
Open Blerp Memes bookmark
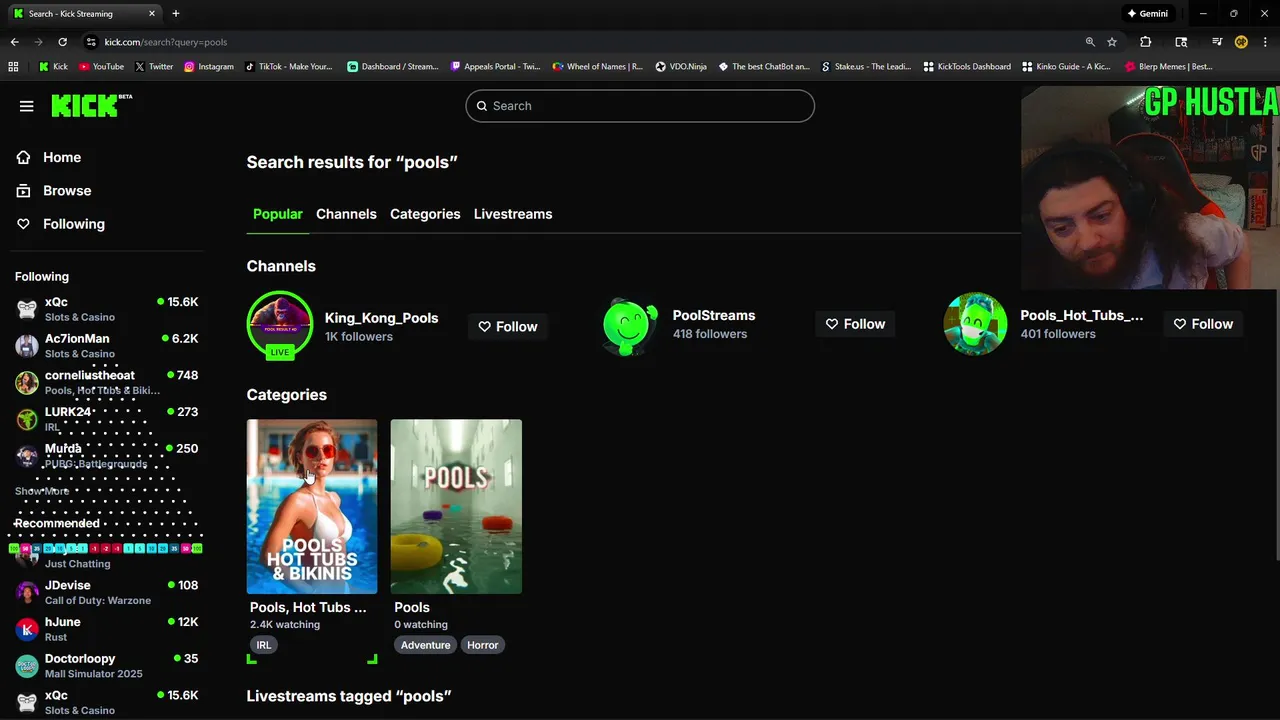(1168, 67)
